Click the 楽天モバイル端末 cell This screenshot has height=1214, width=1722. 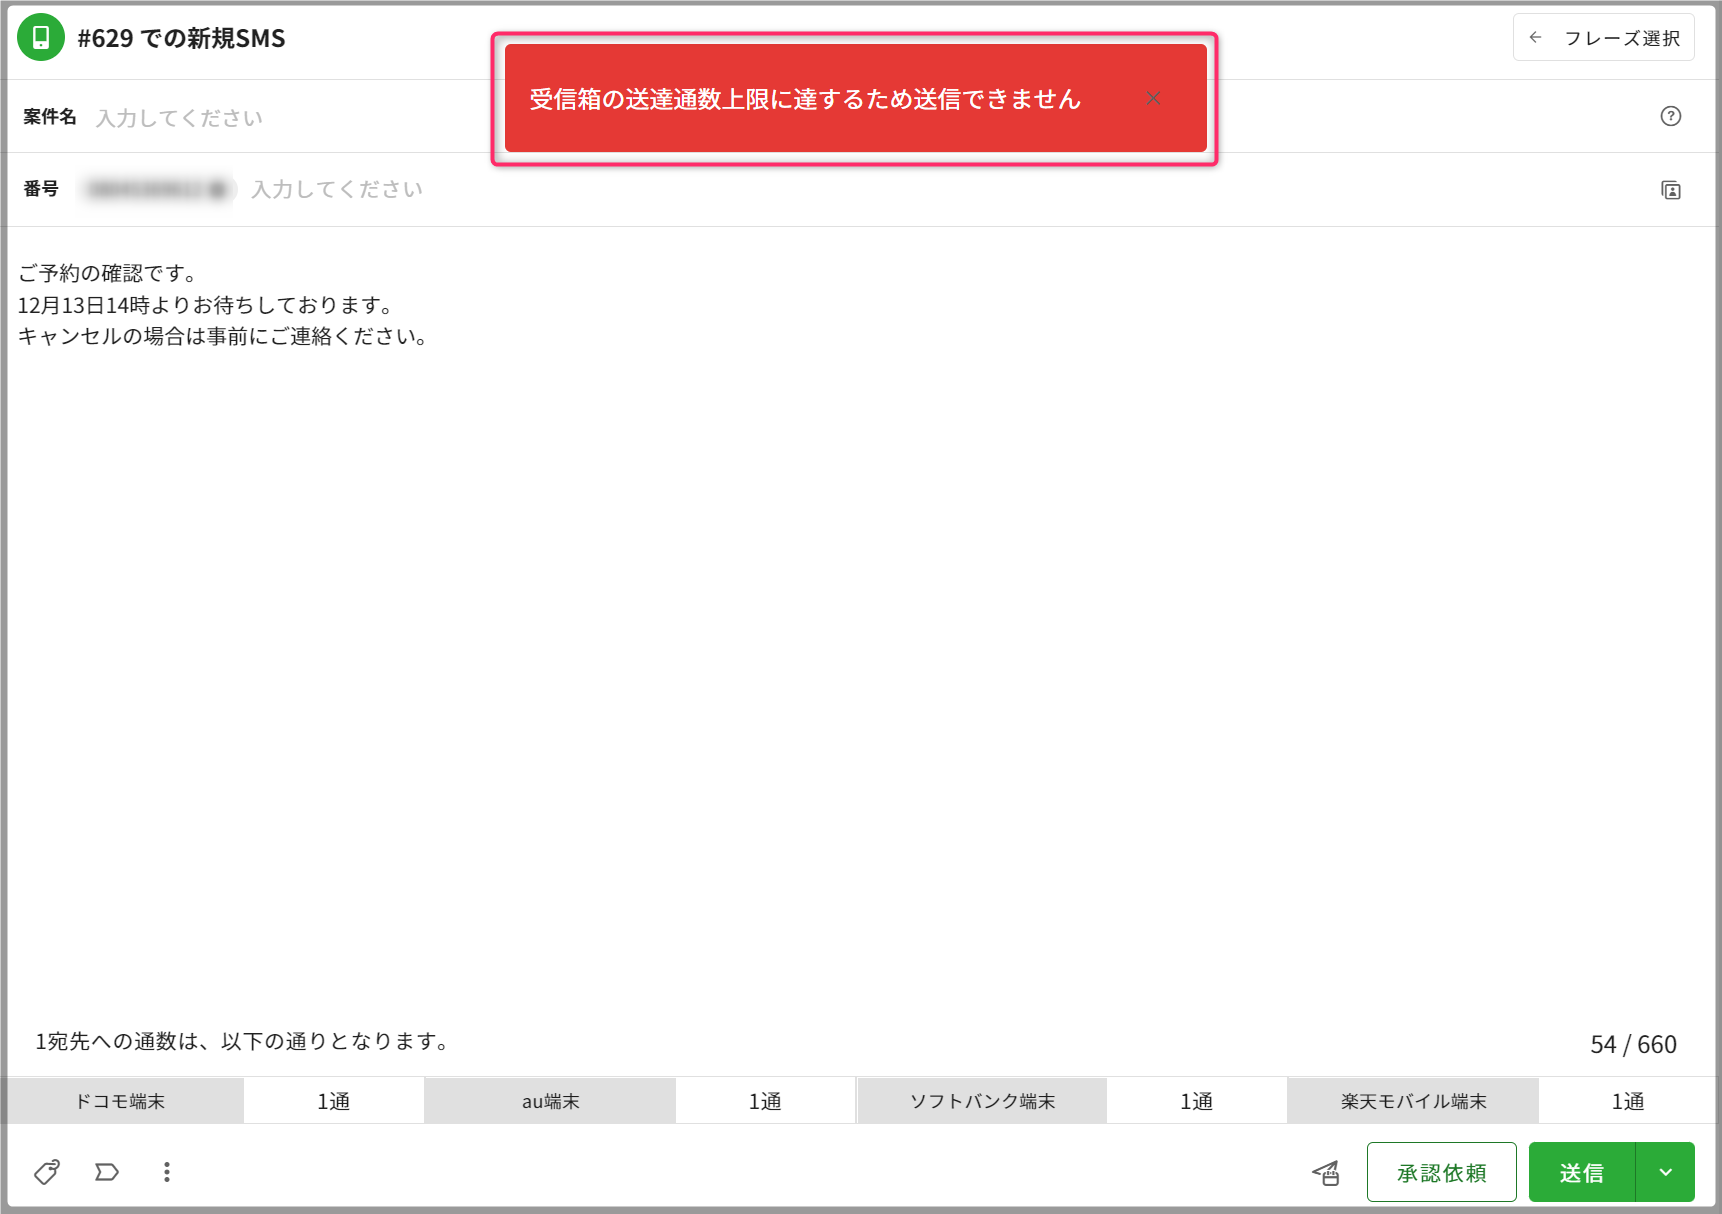click(1413, 1101)
